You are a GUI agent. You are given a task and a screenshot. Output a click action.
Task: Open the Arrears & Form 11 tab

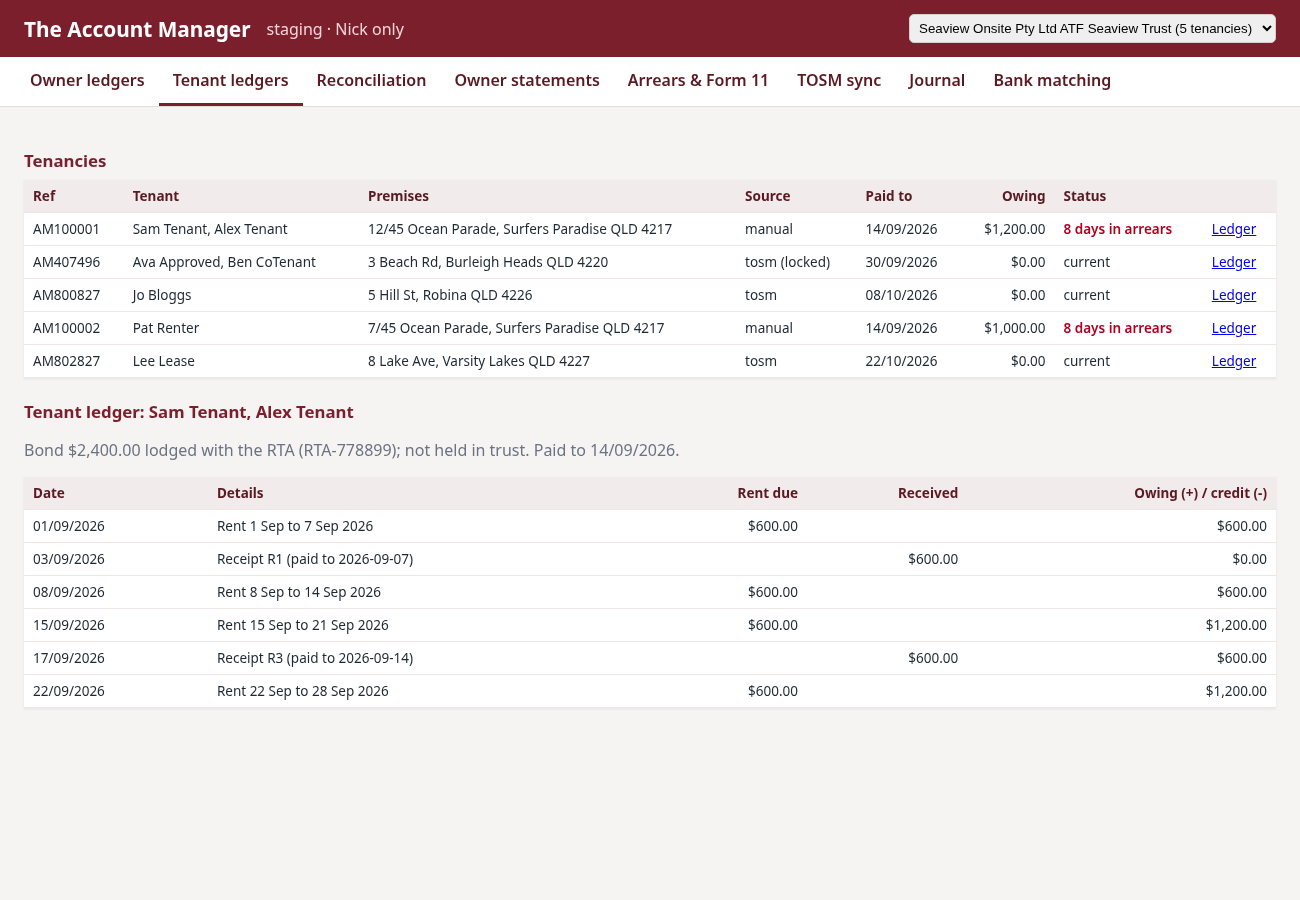(x=698, y=80)
